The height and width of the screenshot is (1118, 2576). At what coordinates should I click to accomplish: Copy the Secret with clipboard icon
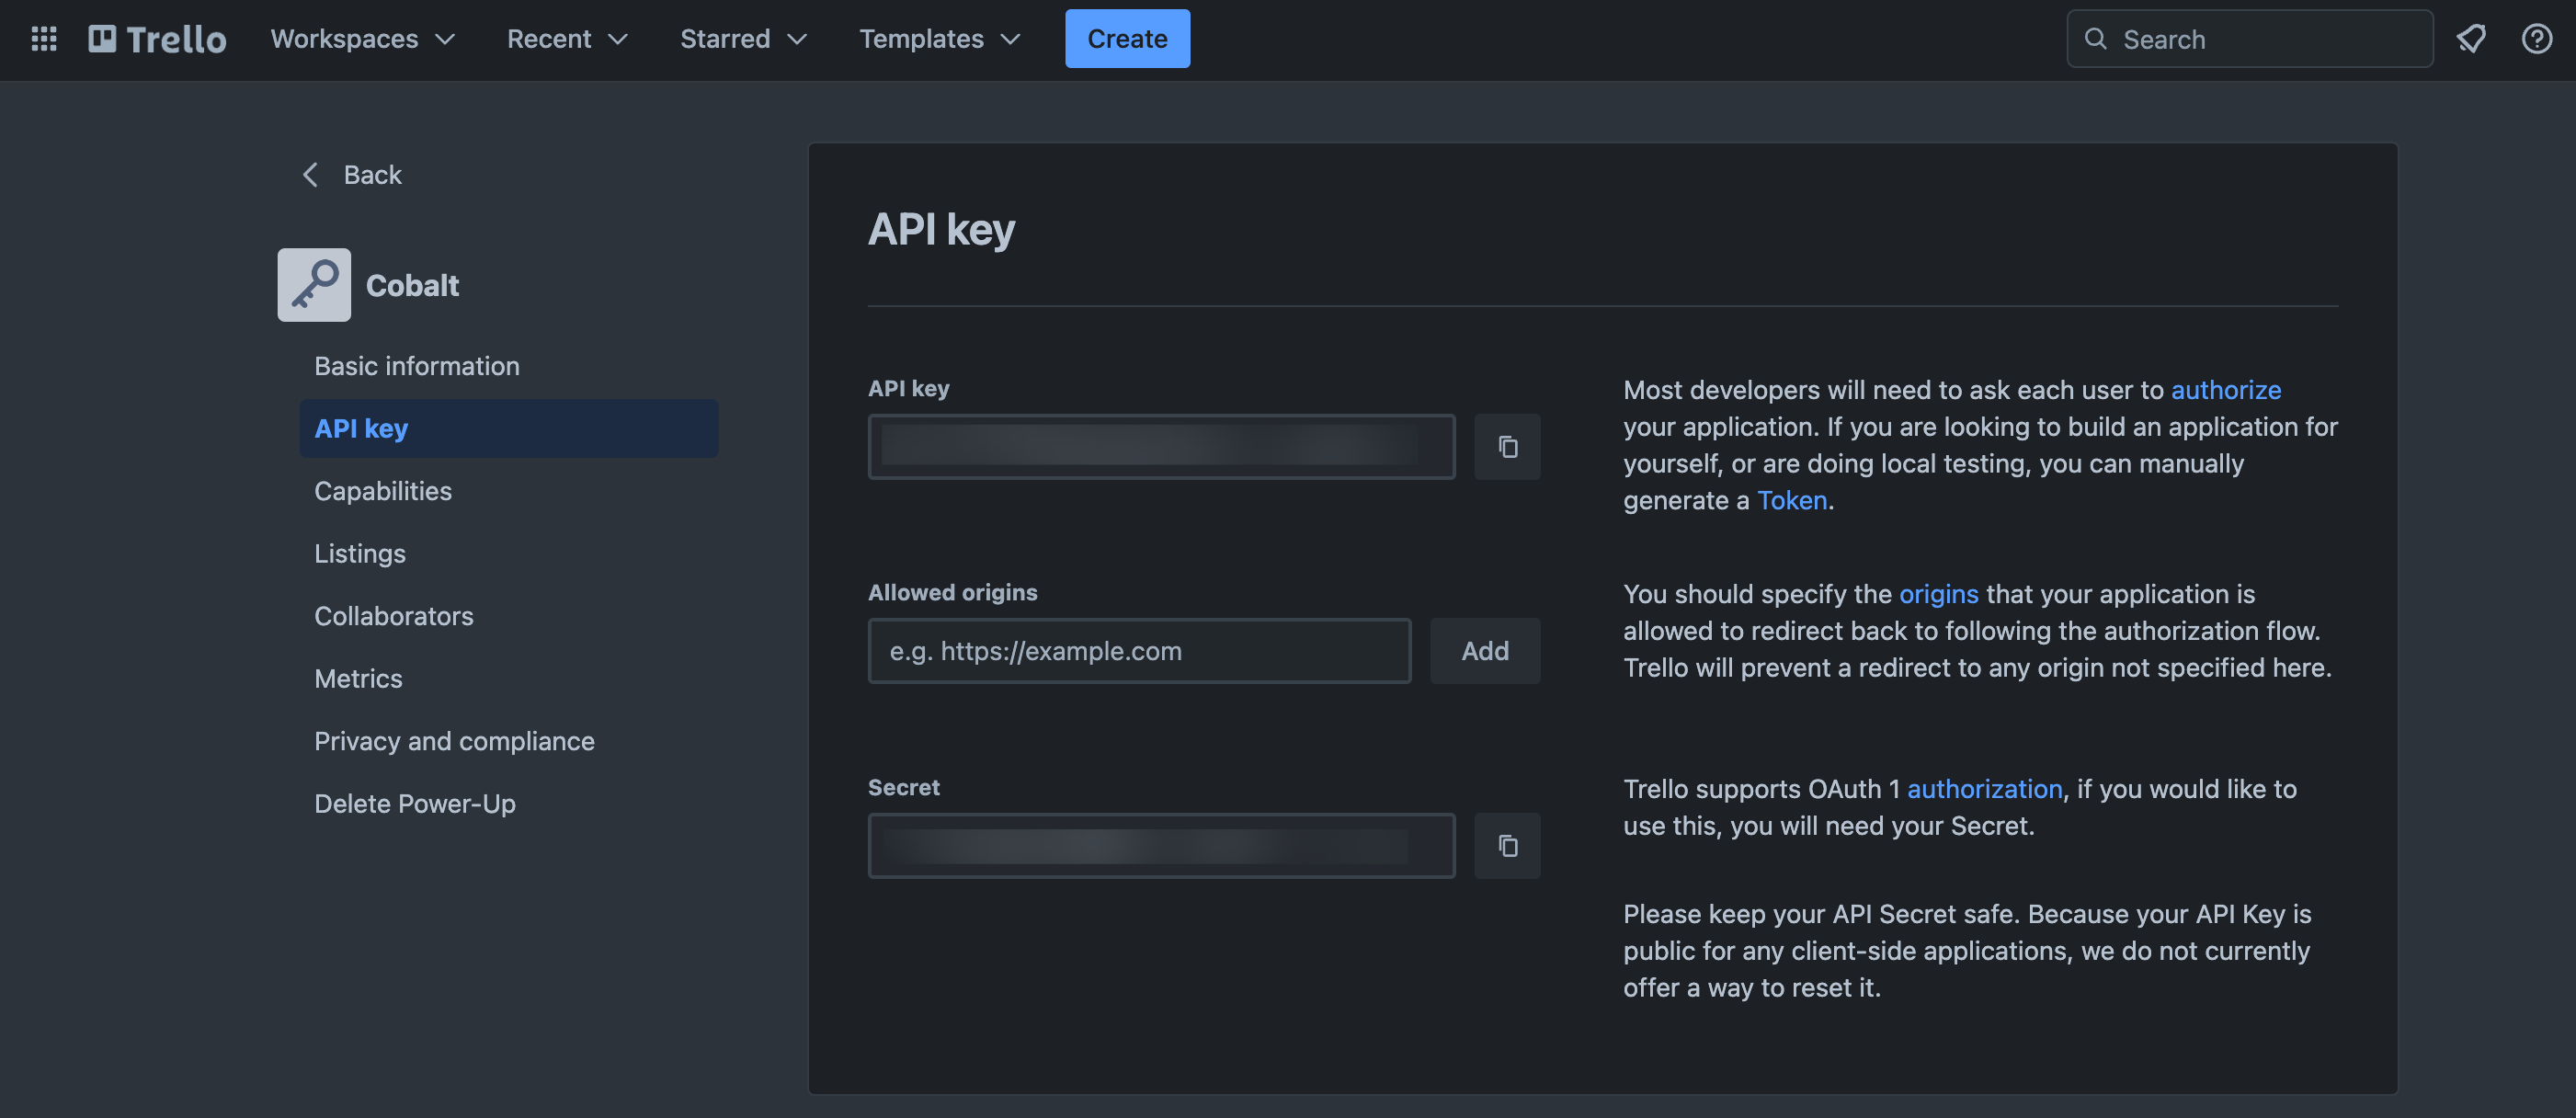click(1507, 846)
